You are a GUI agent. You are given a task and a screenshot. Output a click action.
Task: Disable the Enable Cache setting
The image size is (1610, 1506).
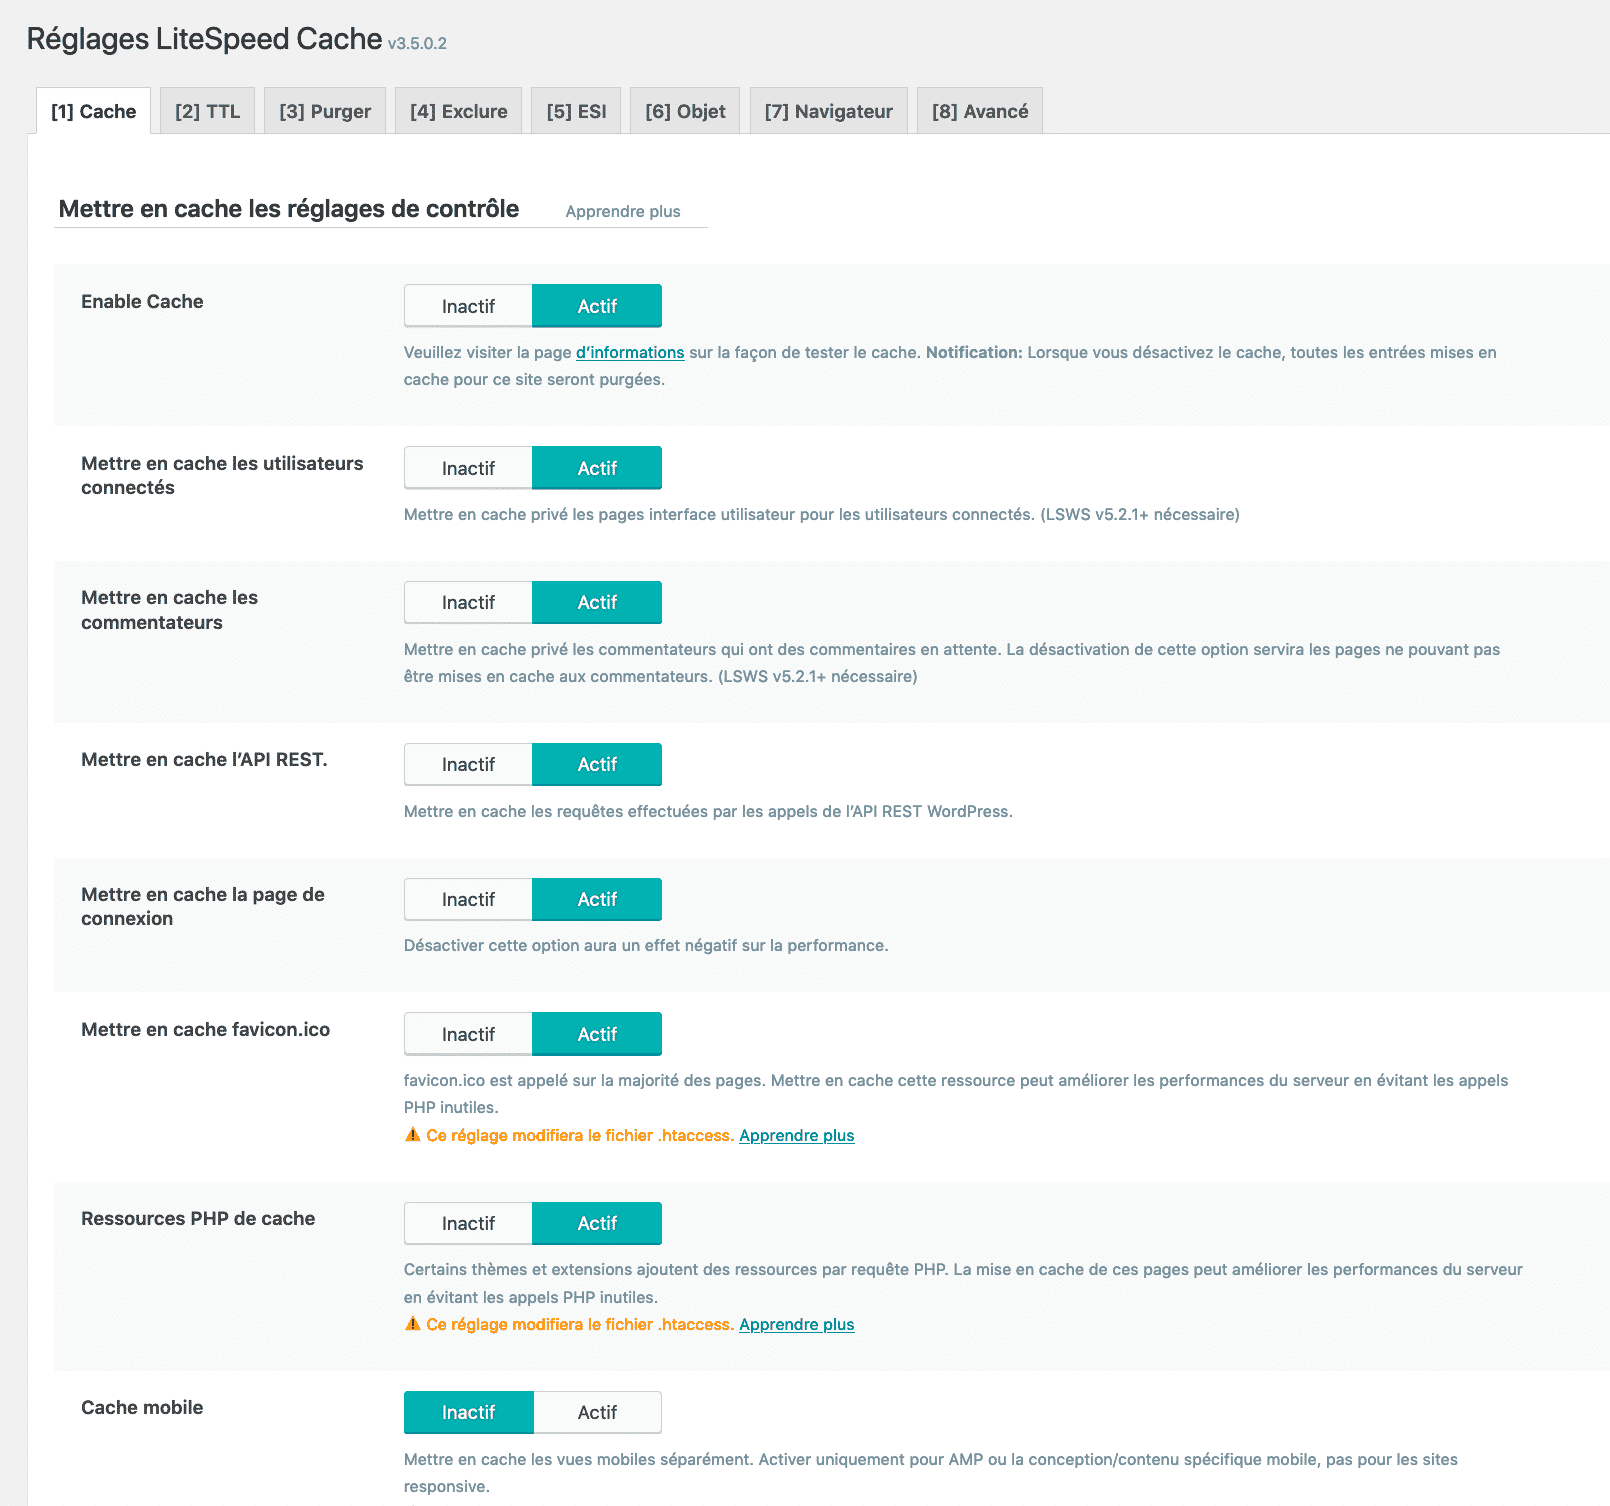point(467,305)
